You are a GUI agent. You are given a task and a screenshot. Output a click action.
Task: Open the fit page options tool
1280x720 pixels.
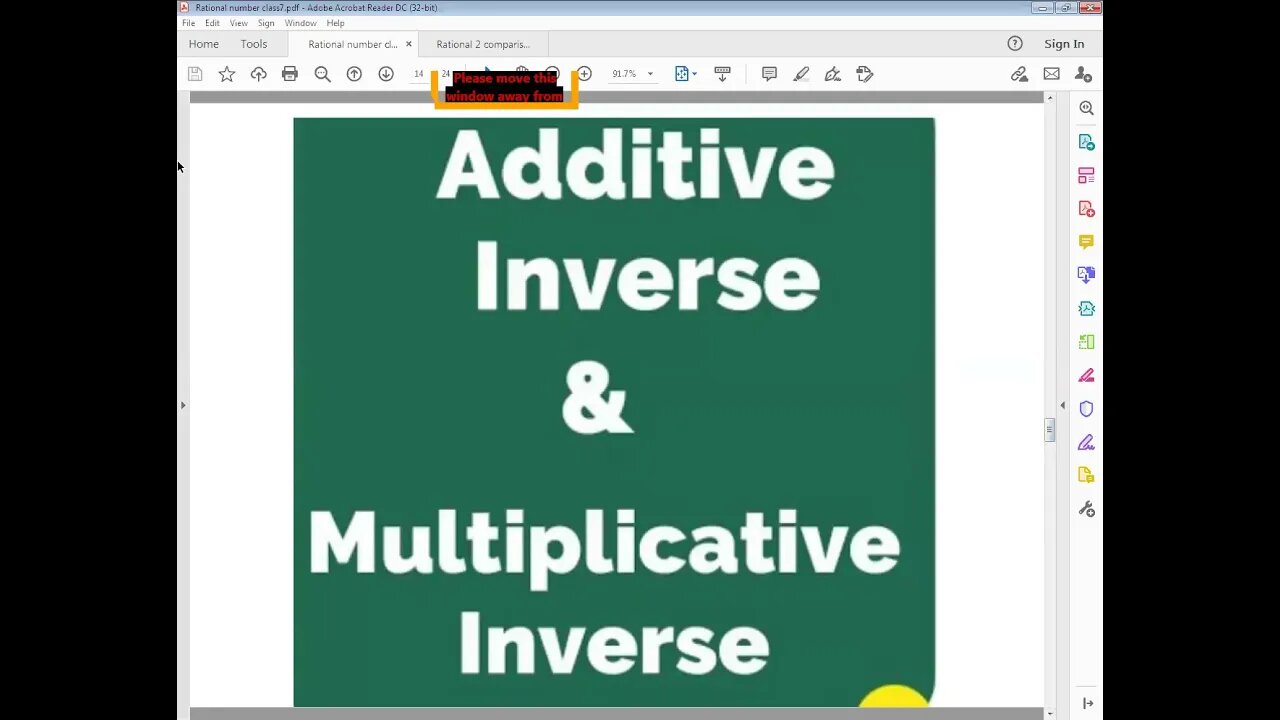pos(685,74)
